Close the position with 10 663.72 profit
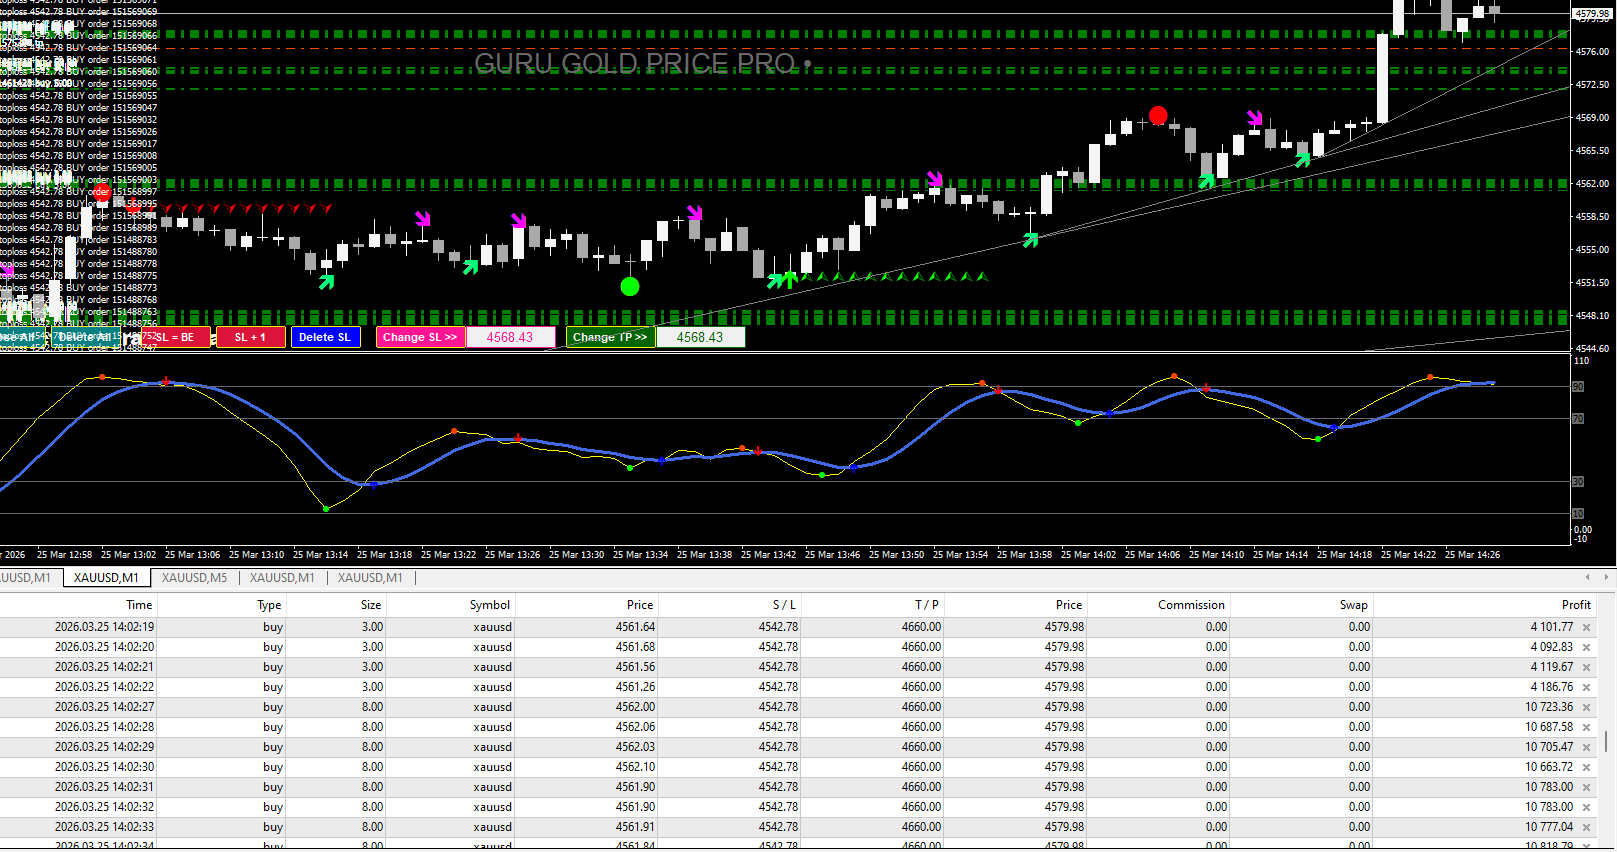1617x852 pixels. click(1586, 768)
